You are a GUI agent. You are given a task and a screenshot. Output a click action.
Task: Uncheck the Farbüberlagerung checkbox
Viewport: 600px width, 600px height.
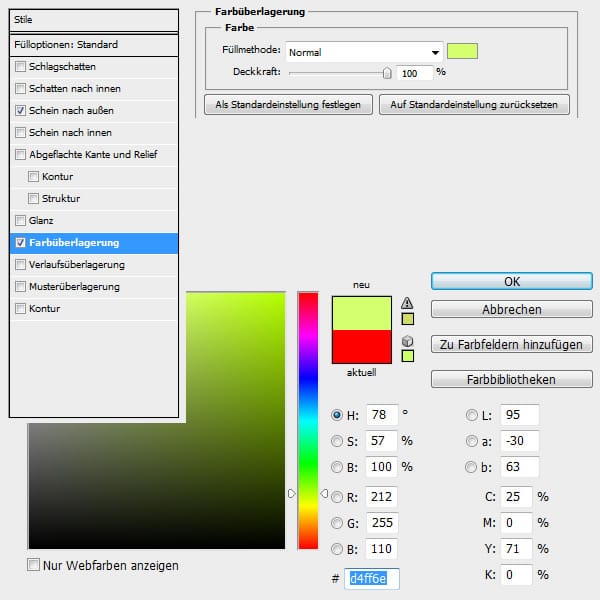click(20, 243)
